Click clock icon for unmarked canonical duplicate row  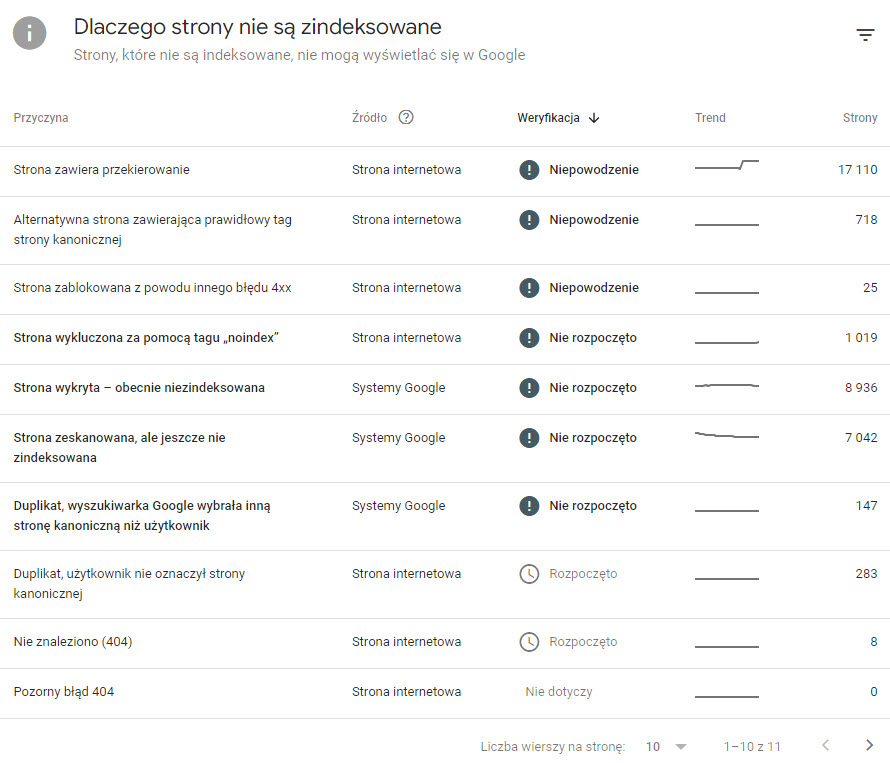tap(529, 574)
